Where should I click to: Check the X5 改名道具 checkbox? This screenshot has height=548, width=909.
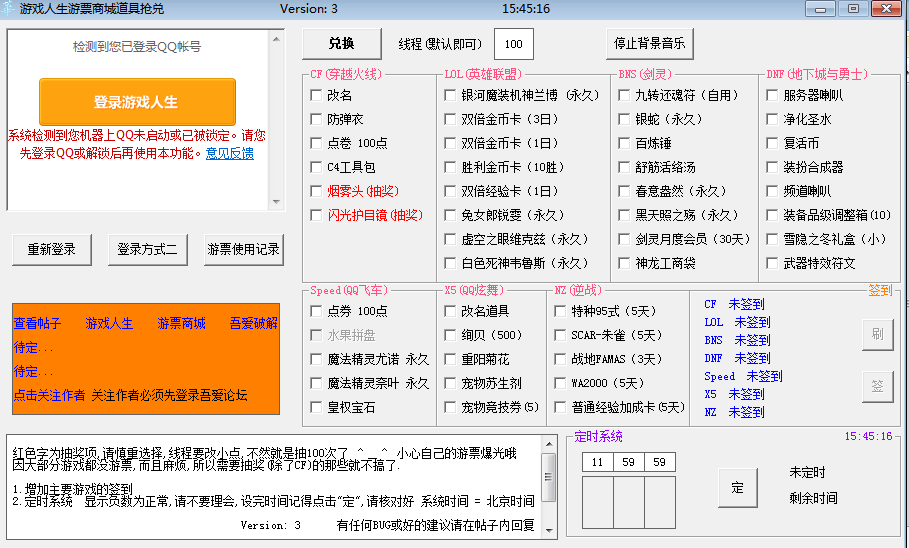click(x=450, y=311)
